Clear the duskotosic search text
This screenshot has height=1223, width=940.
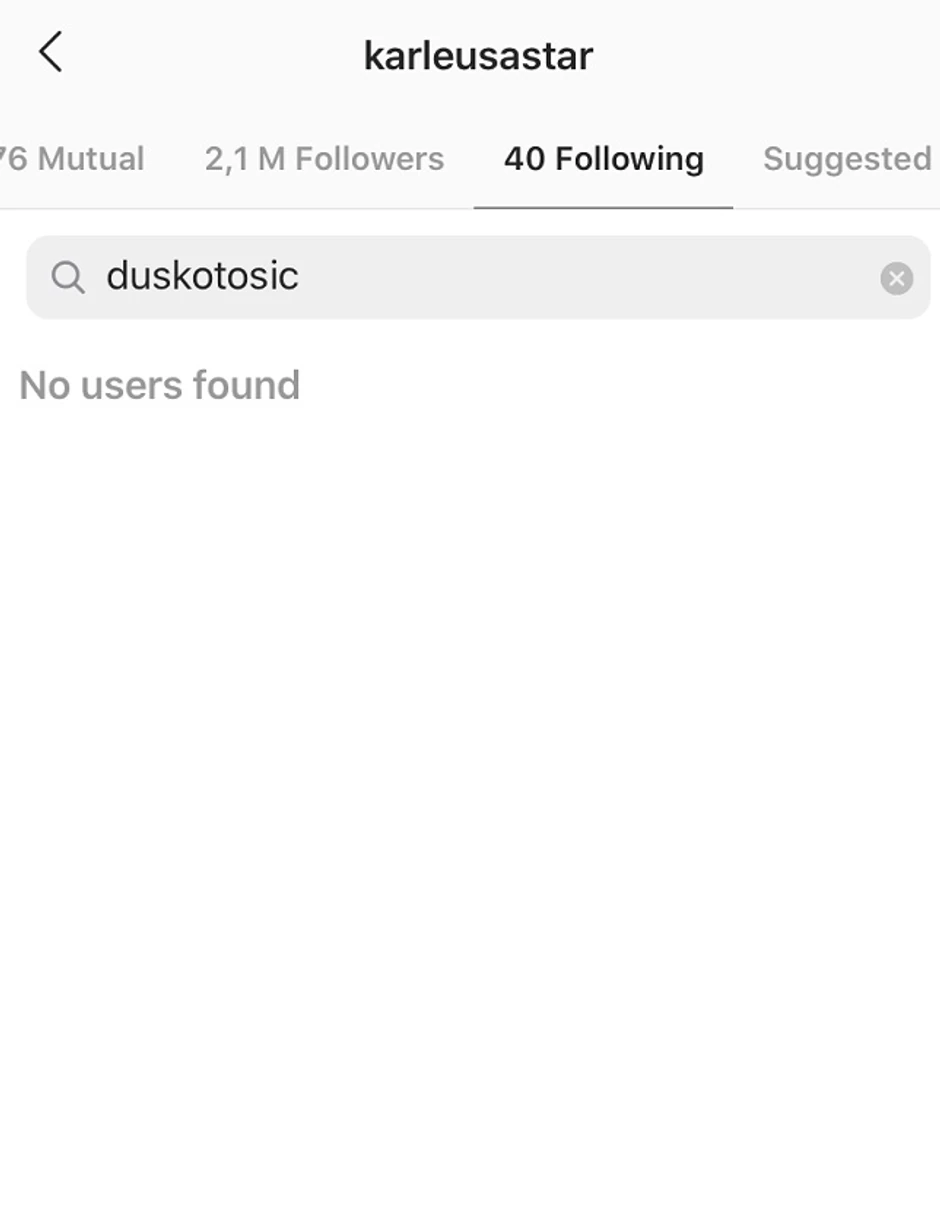point(896,278)
